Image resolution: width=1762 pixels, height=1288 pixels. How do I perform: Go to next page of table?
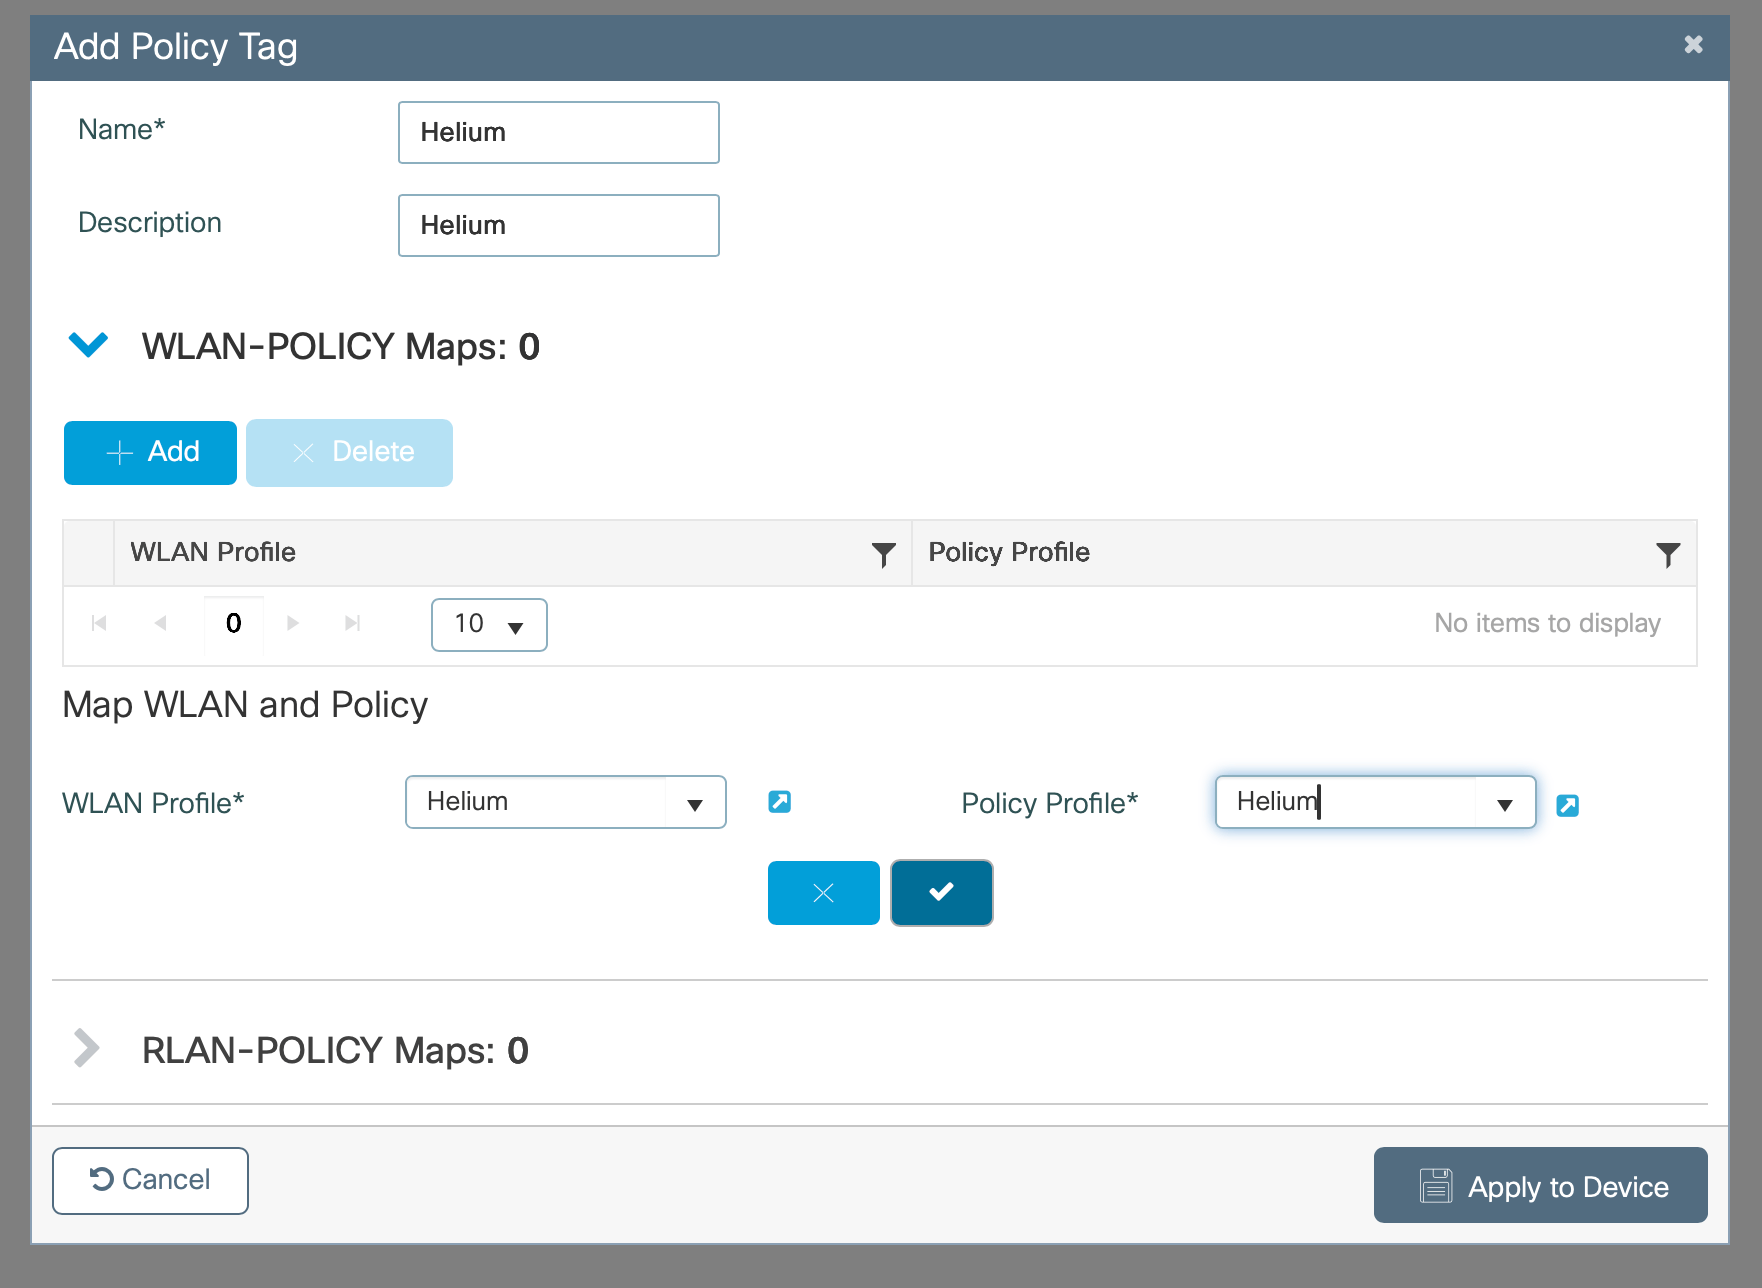[x=293, y=624]
